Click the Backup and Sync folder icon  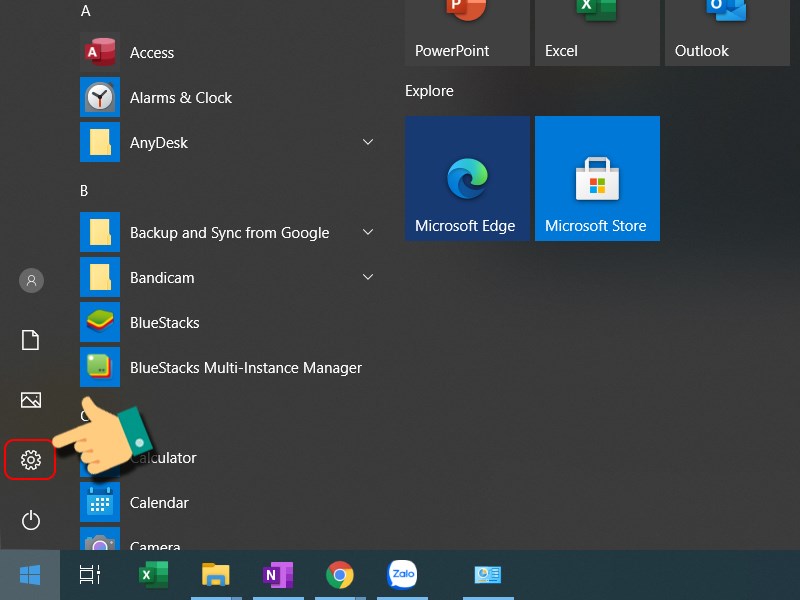click(x=100, y=232)
